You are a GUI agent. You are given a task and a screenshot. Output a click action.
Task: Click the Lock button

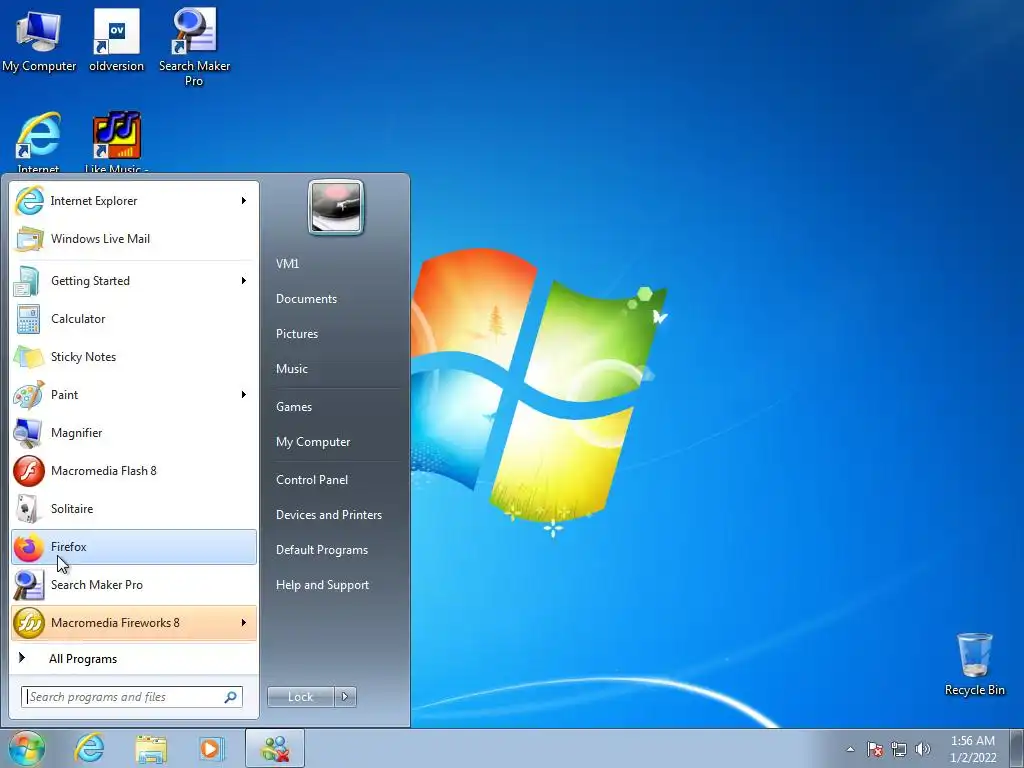click(300, 697)
